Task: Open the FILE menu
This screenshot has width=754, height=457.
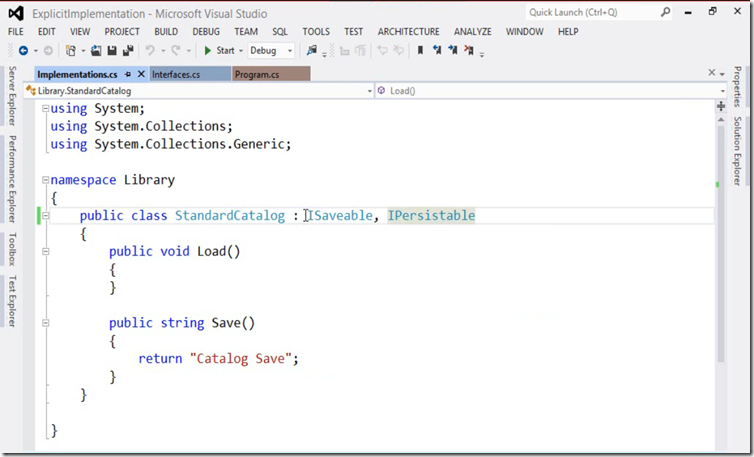Action: click(16, 32)
